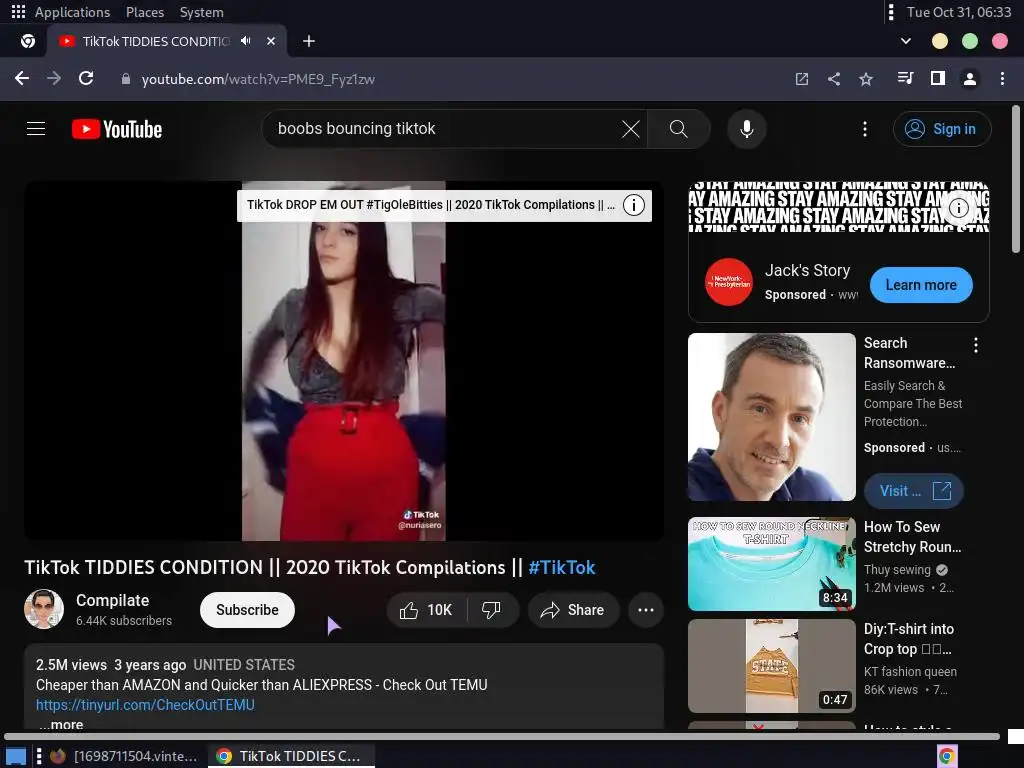Open page in app icon in address bar
Screen dimensions: 1024x768
click(x=802, y=79)
